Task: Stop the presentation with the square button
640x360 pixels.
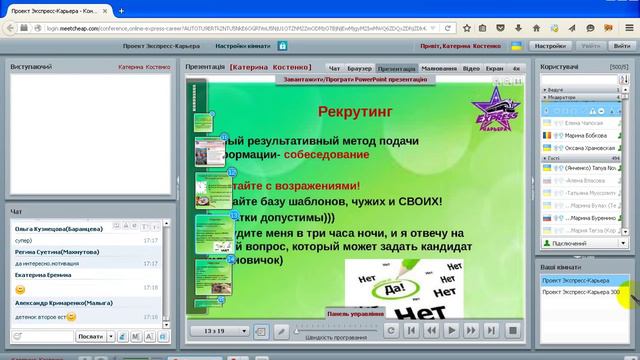Action: [513, 330]
